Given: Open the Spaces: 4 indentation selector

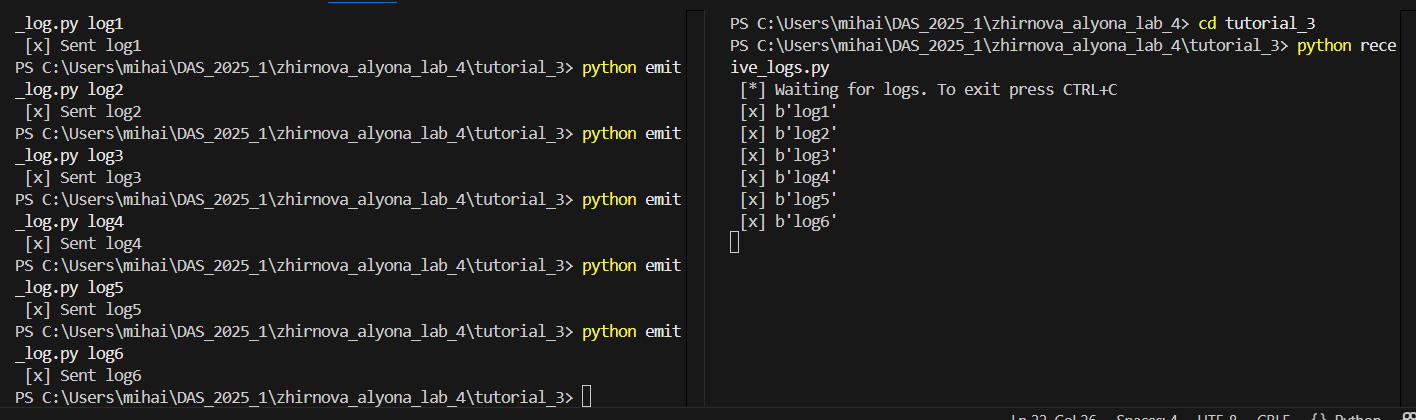Looking at the screenshot, I should [1149, 416].
